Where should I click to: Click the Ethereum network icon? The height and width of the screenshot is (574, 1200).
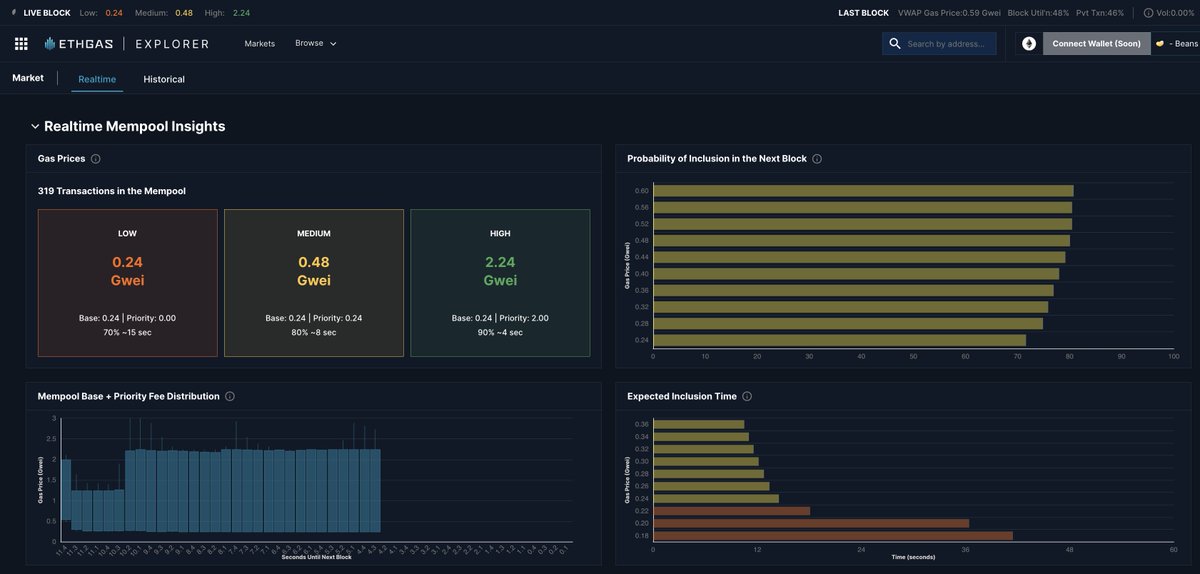click(1029, 44)
